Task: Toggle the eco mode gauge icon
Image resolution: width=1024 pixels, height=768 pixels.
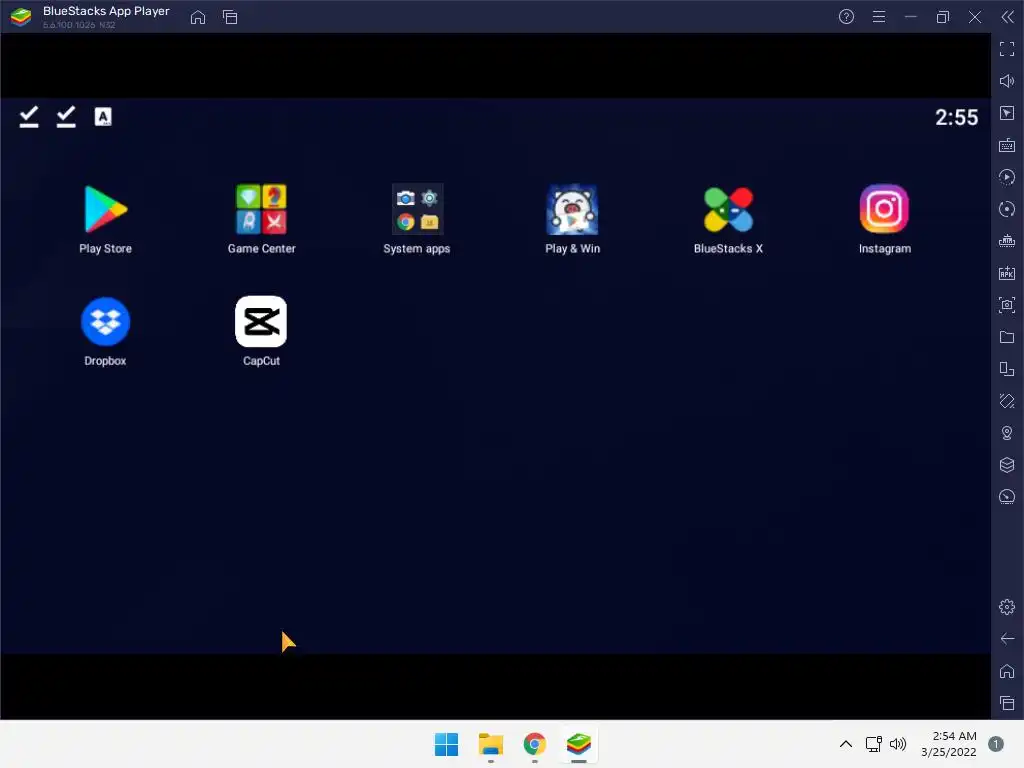Action: [1007, 497]
